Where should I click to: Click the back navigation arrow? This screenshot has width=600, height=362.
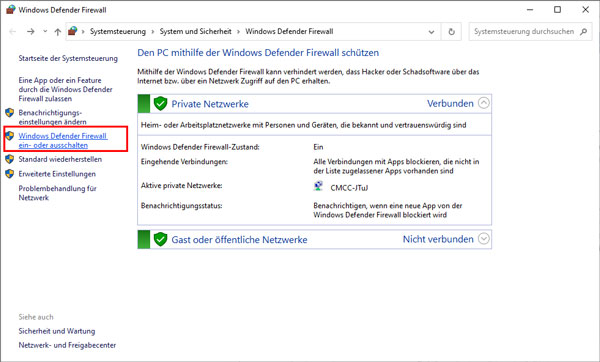click(13, 32)
